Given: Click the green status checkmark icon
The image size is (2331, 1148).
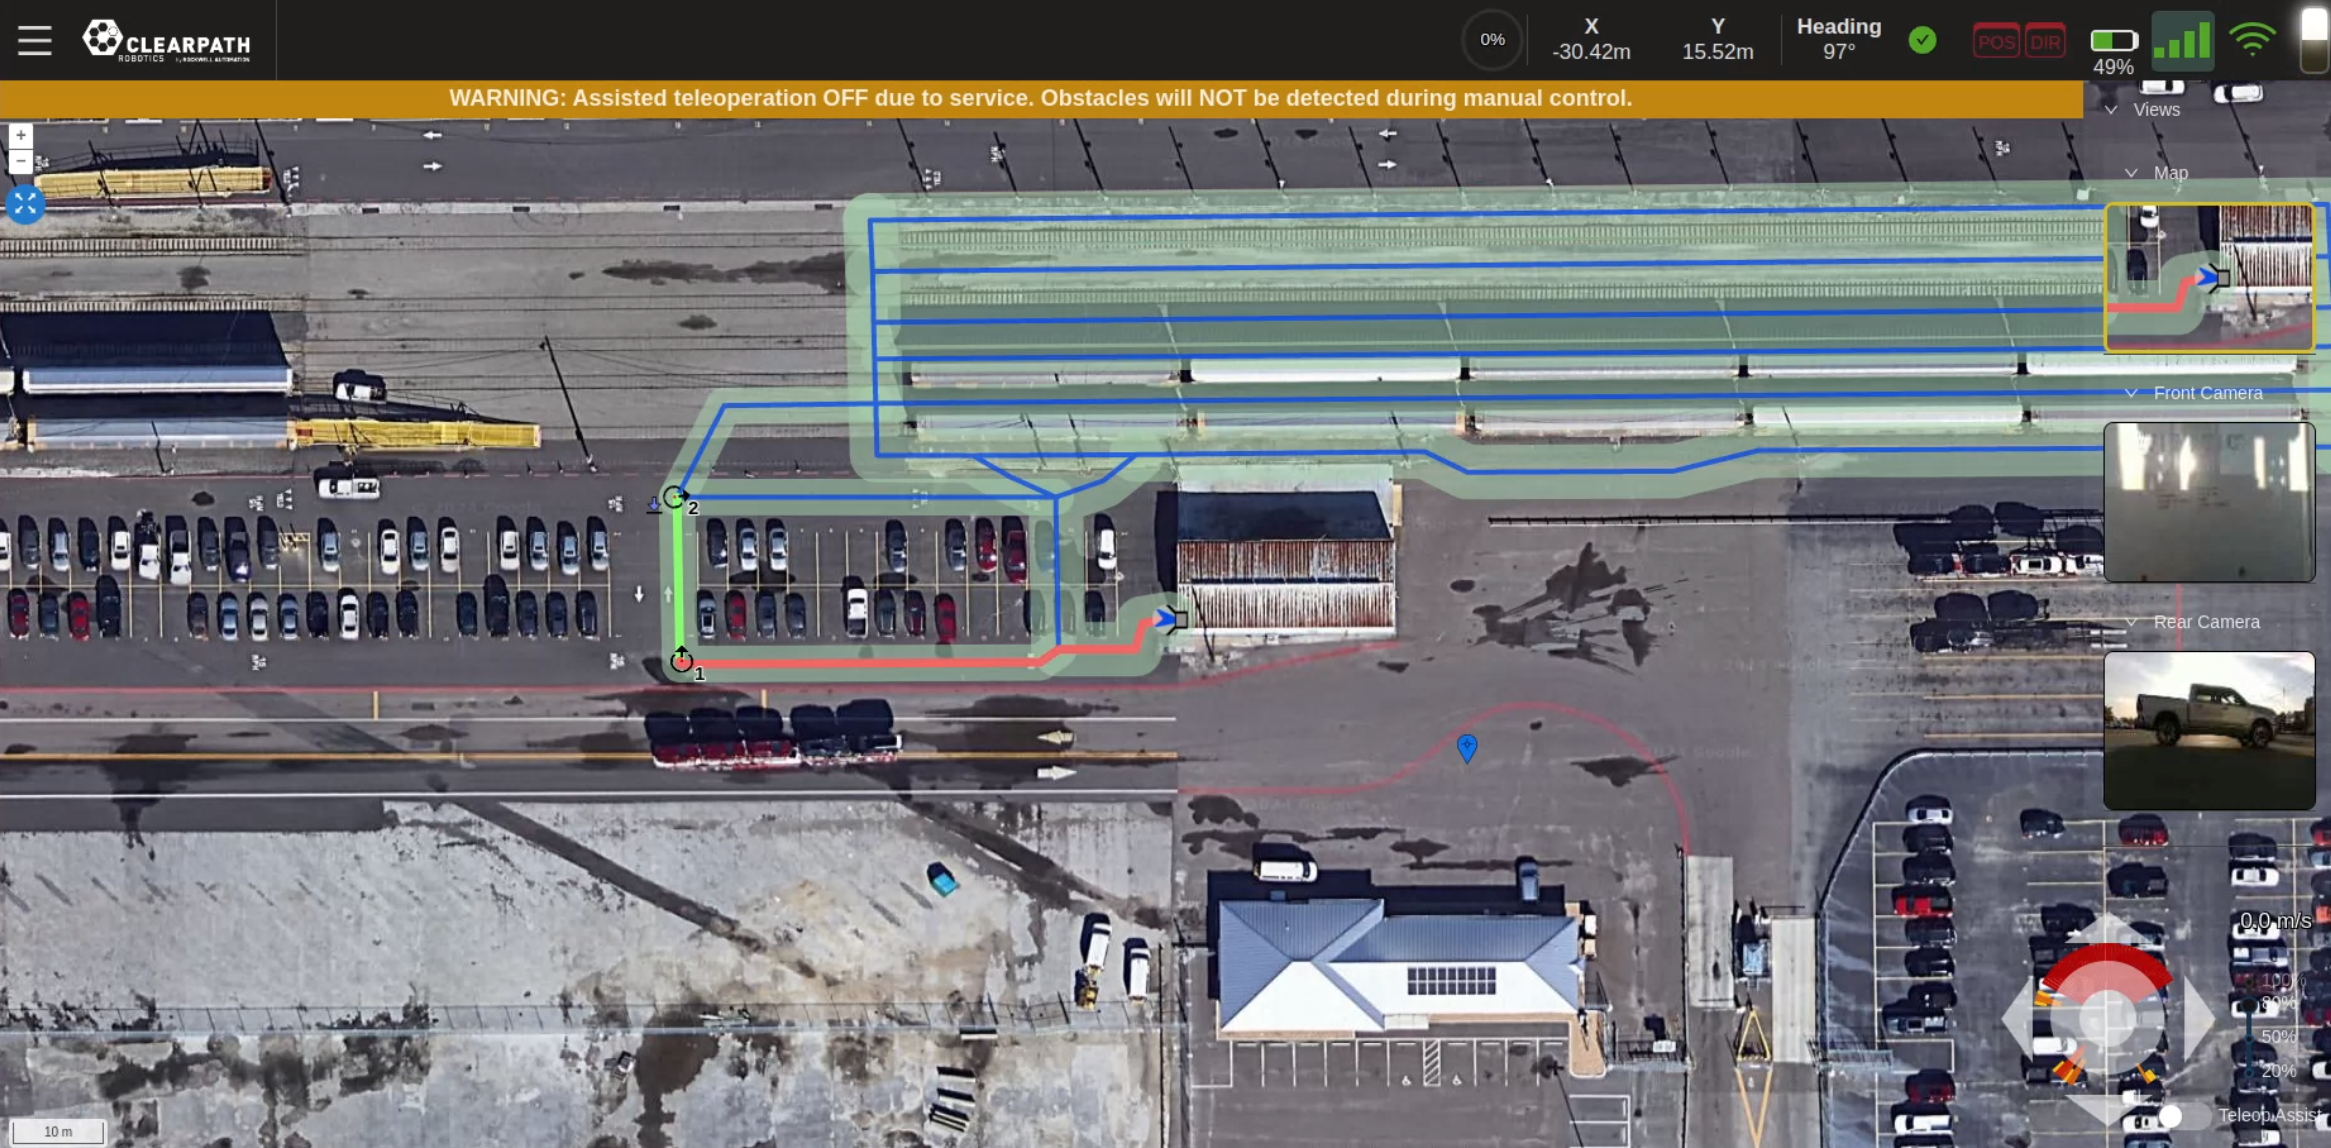Looking at the screenshot, I should (1921, 40).
